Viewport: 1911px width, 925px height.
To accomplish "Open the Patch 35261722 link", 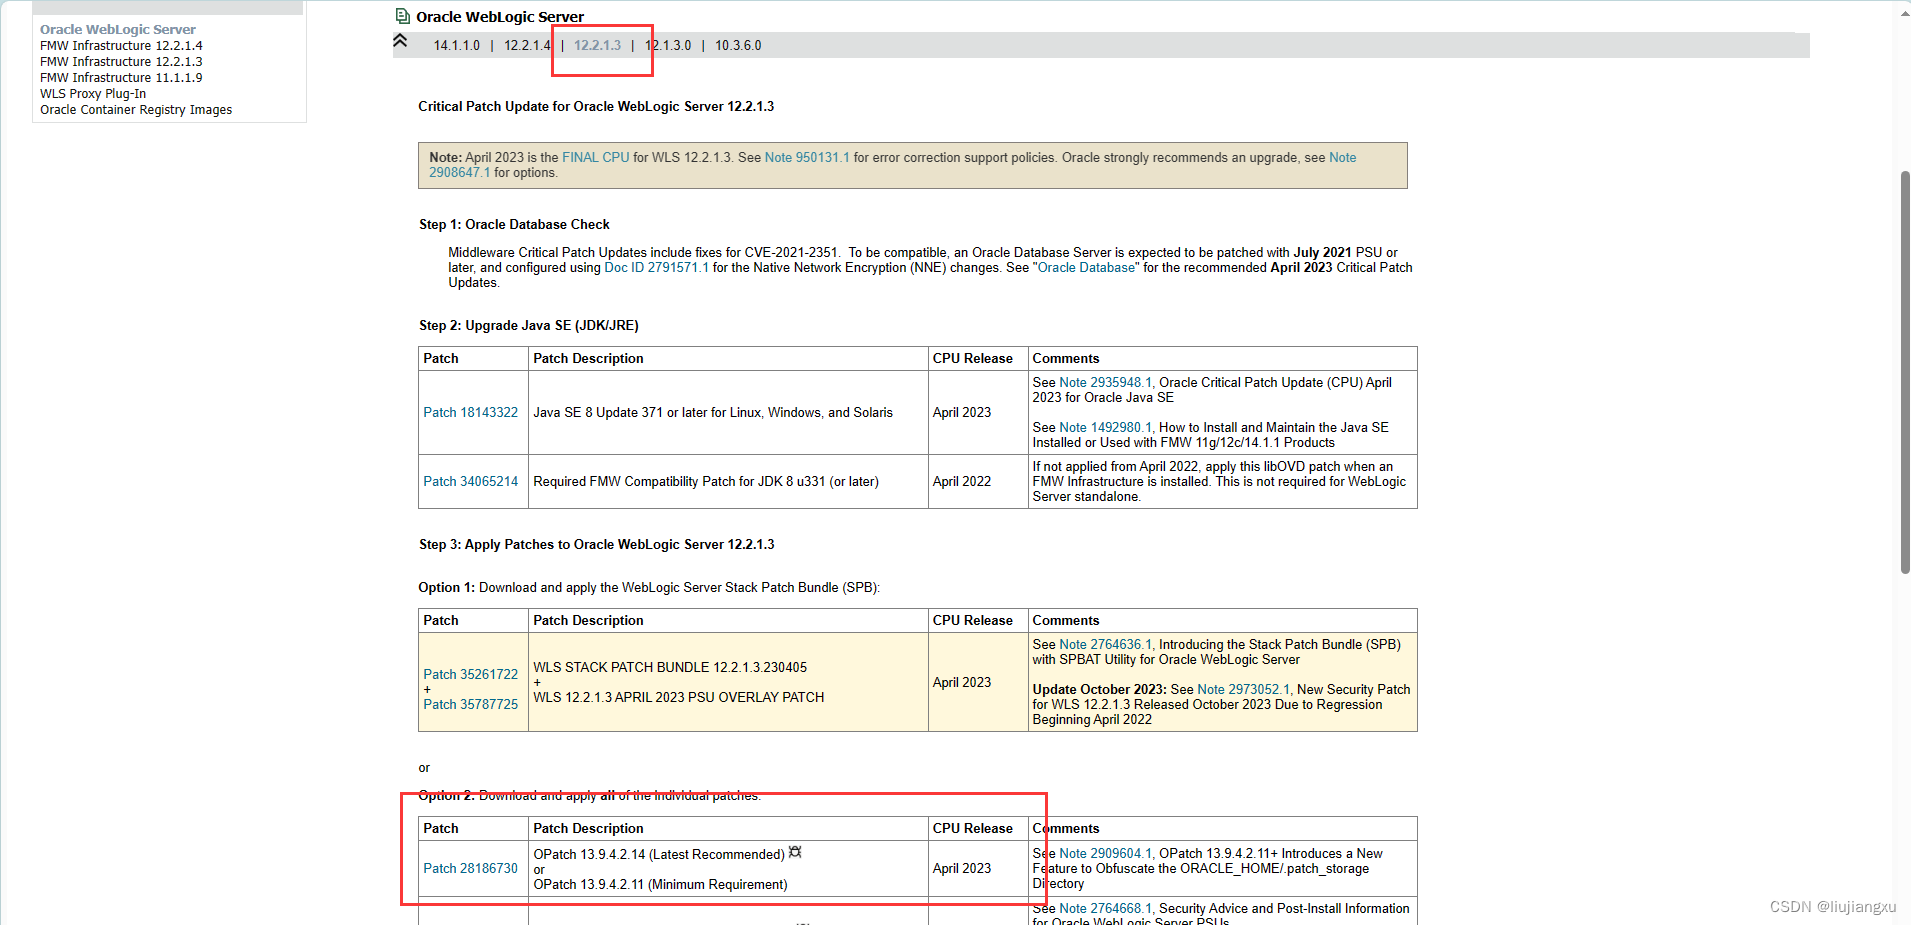I will click(x=471, y=675).
